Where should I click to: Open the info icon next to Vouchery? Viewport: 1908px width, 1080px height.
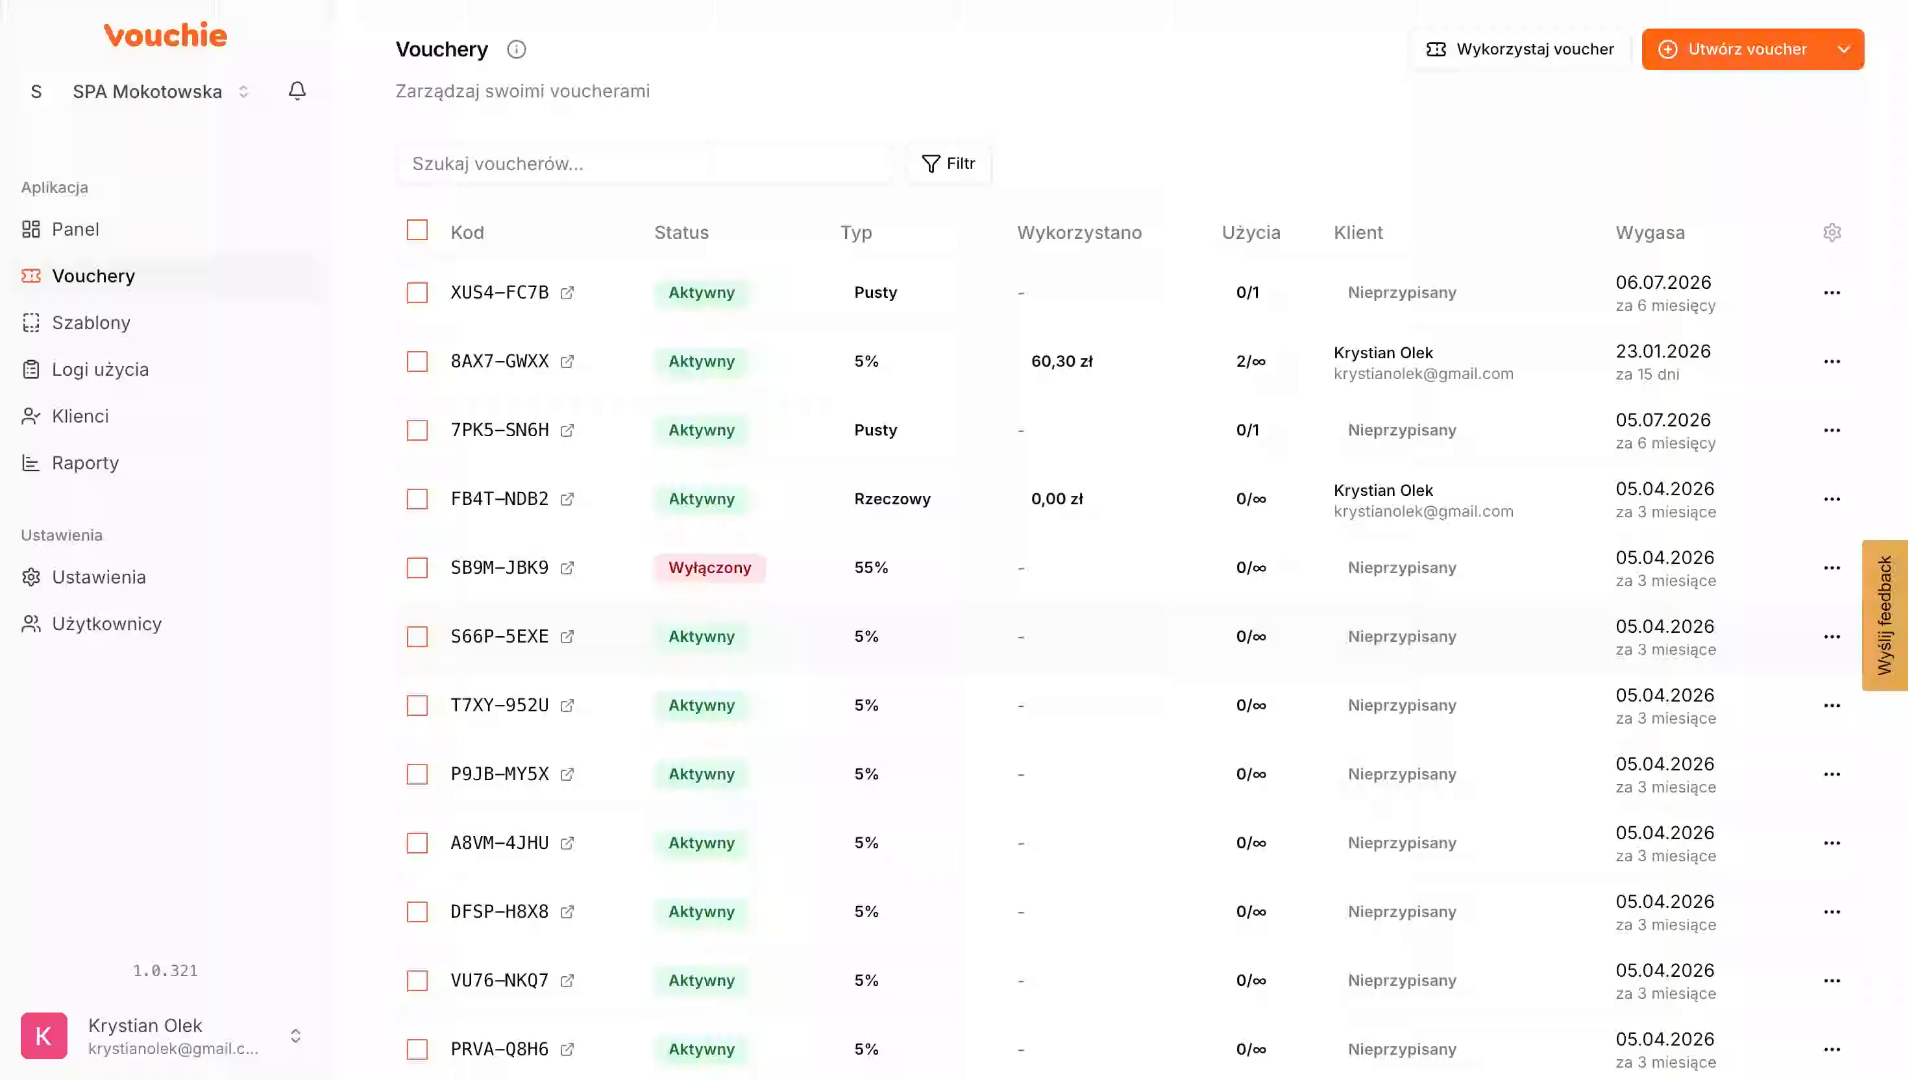coord(516,49)
